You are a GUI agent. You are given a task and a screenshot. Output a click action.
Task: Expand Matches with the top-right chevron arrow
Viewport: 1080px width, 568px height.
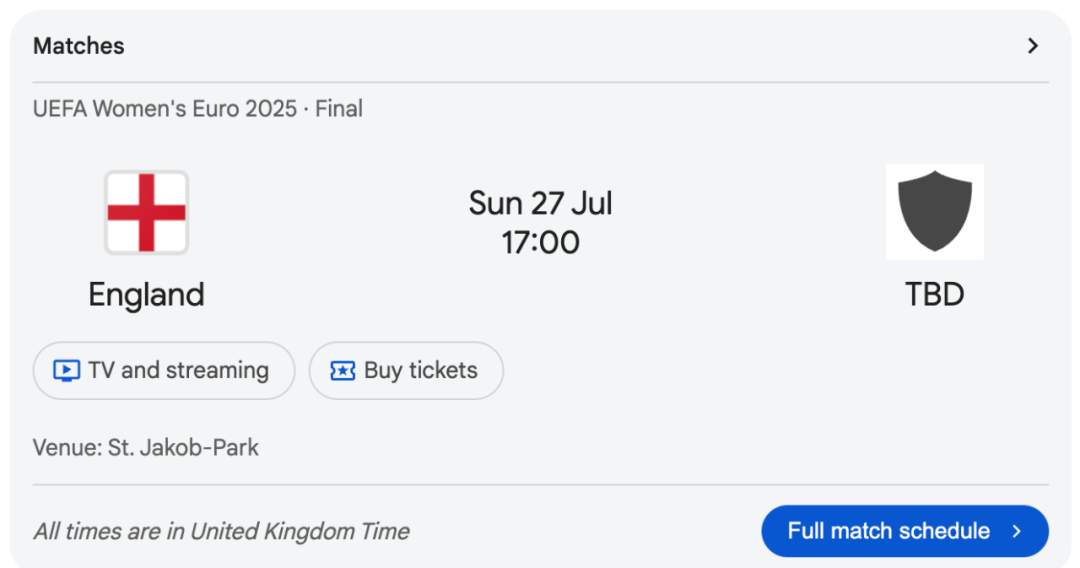(x=1032, y=46)
